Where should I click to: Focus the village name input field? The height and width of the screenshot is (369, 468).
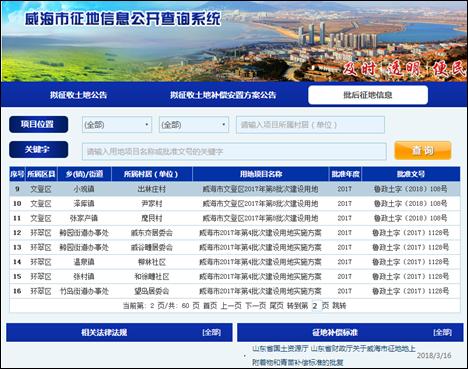point(310,125)
